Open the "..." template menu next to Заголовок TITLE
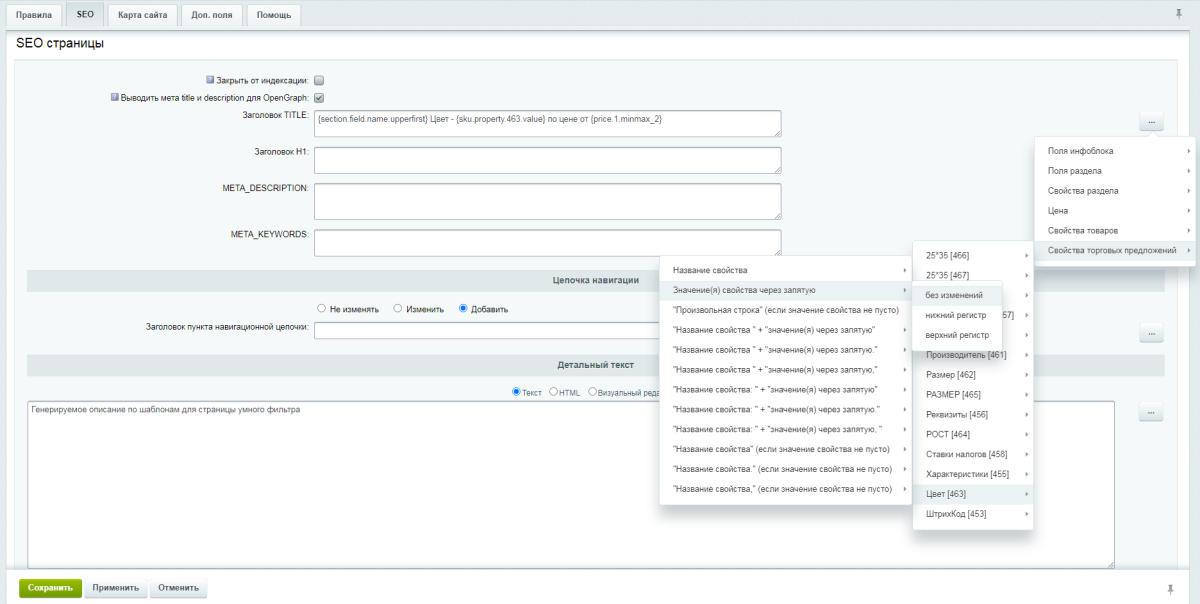 coord(1150,122)
